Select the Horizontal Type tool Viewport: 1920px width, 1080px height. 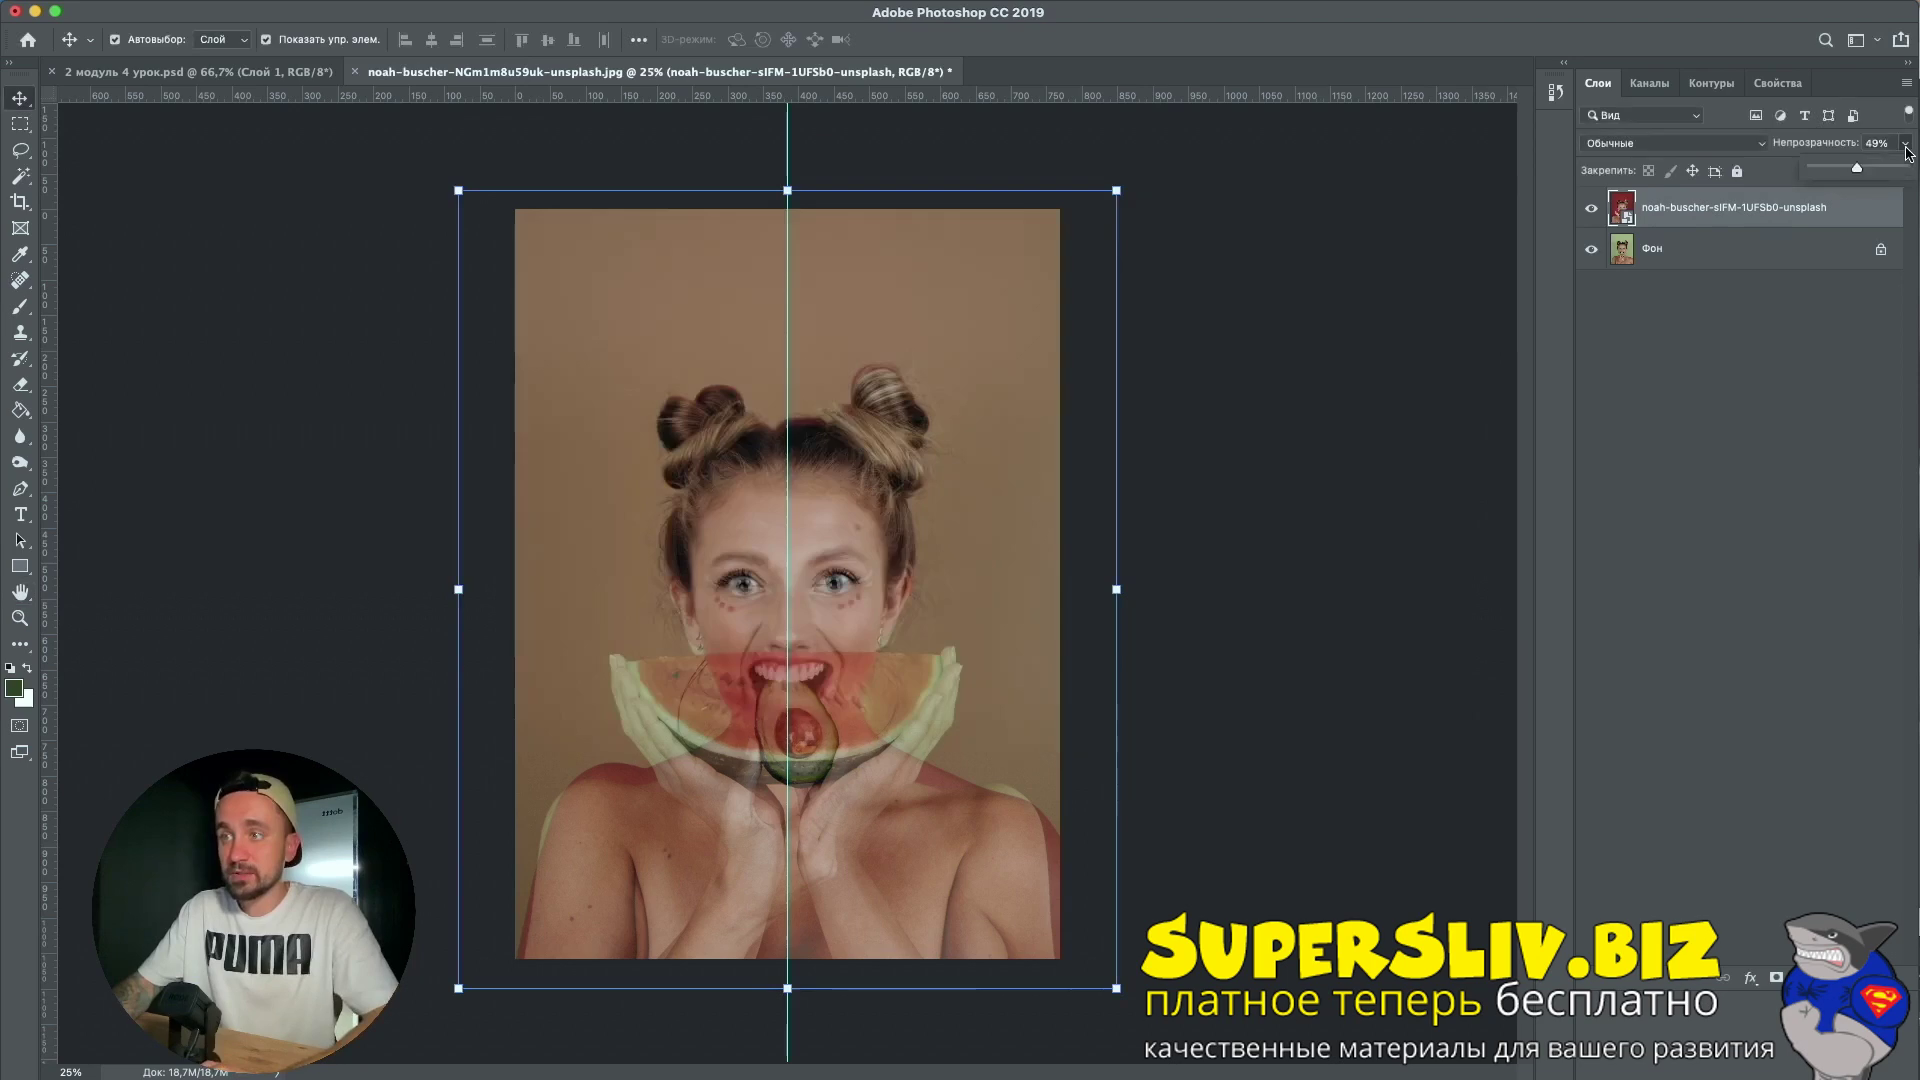[20, 514]
